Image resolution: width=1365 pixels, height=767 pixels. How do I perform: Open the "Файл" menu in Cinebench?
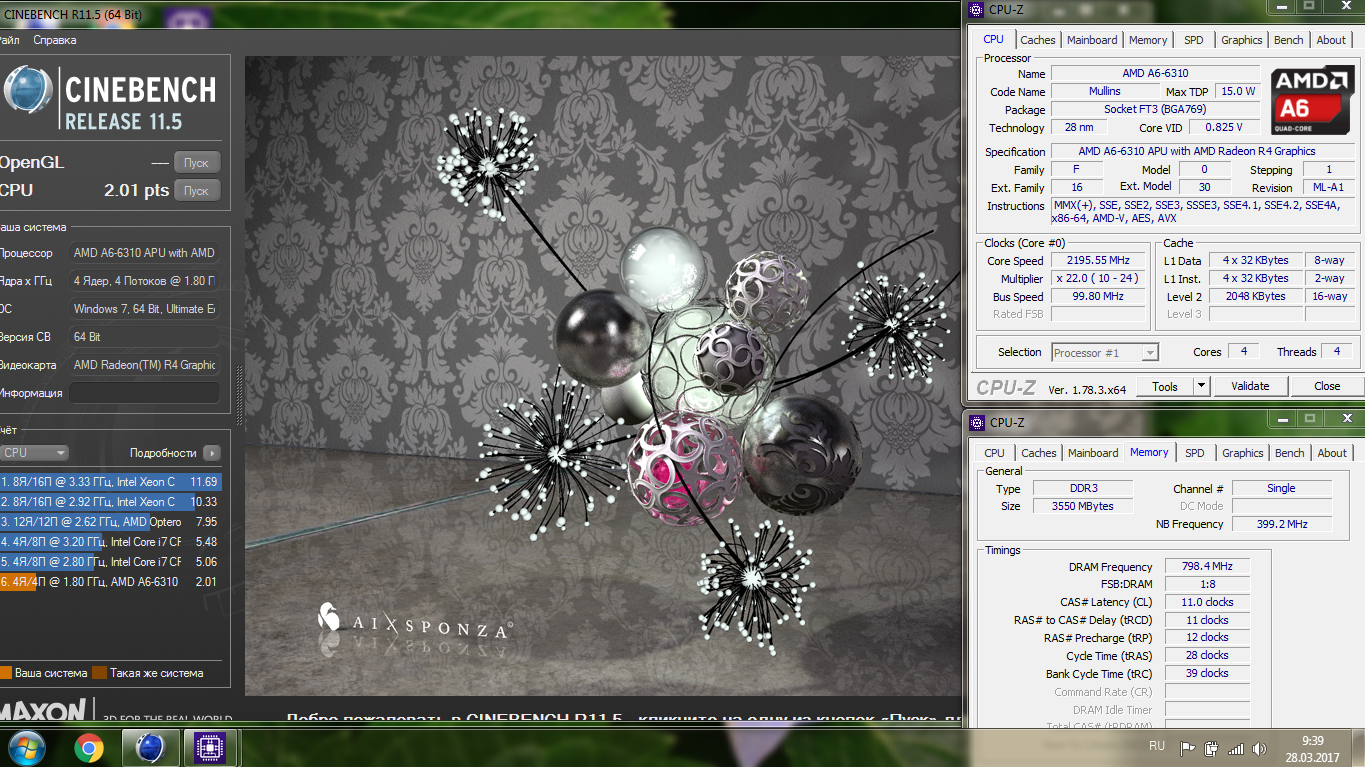(9, 40)
